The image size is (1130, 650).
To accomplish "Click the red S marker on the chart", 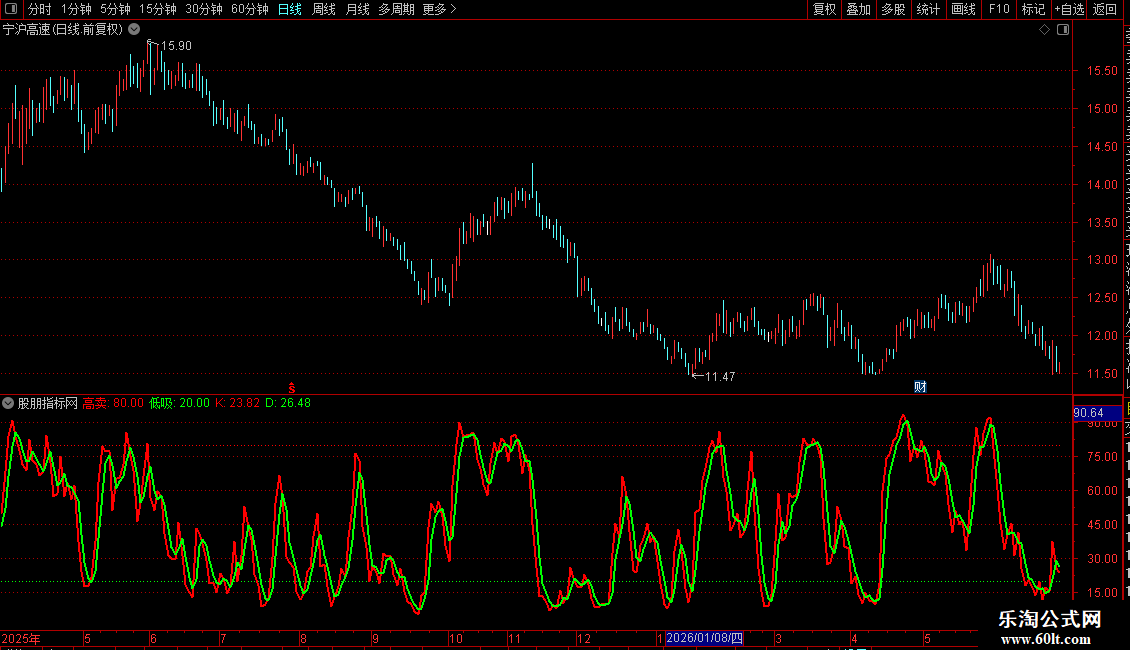I will click(x=292, y=388).
